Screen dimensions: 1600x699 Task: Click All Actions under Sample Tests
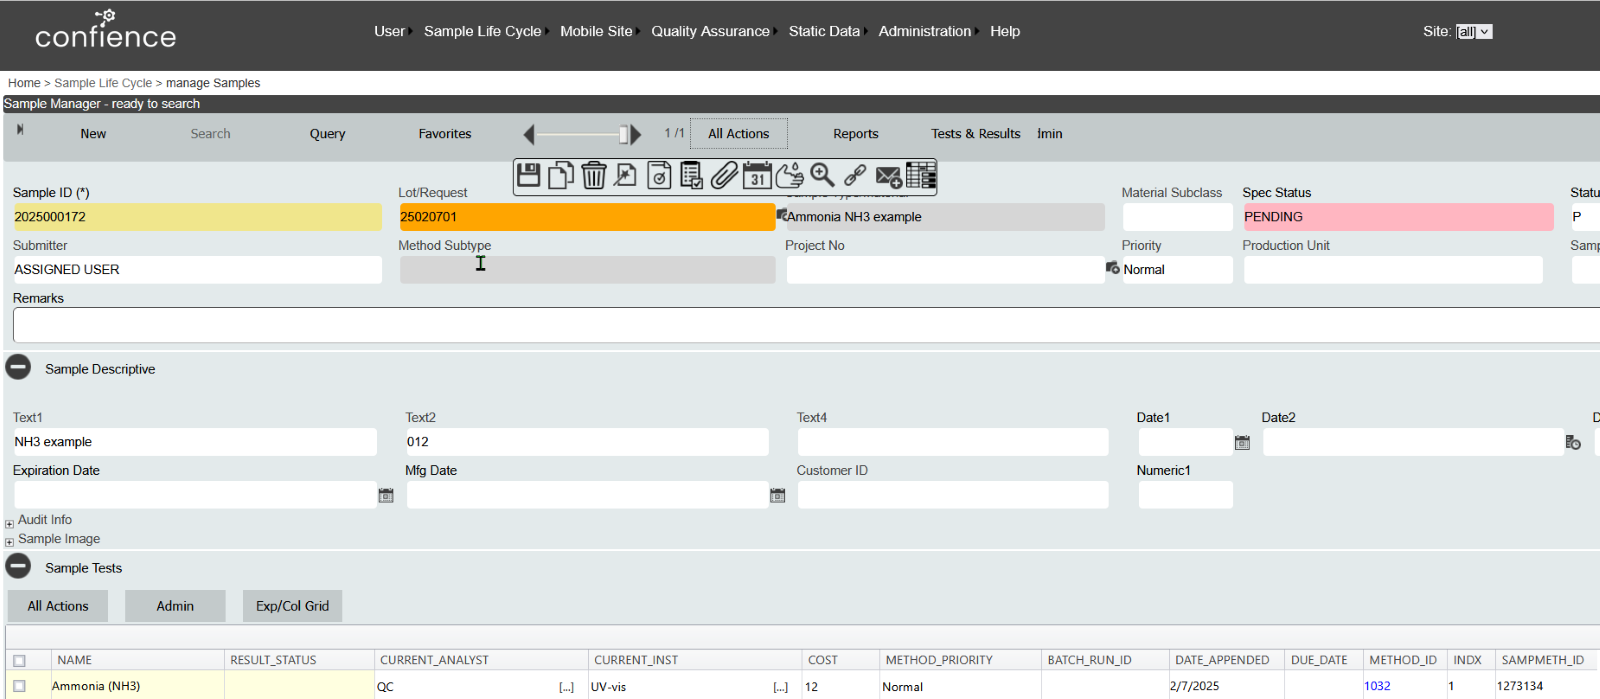[x=58, y=606]
